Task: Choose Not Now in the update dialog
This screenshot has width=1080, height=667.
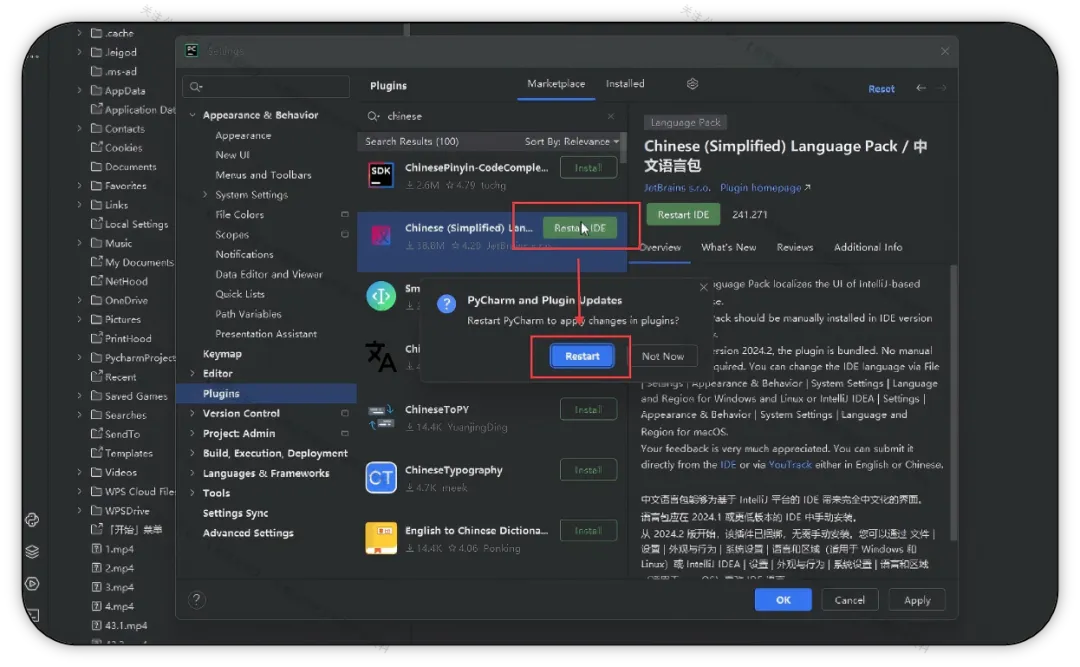Action: 663,356
